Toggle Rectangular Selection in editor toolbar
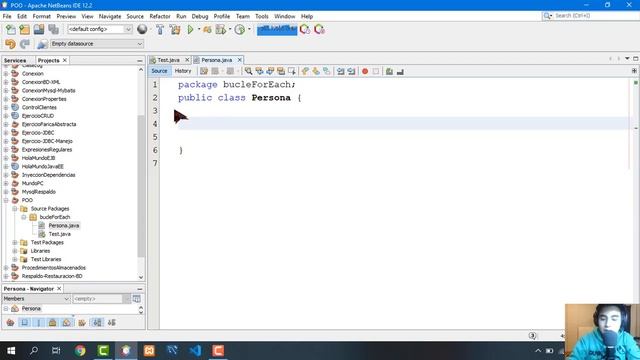The image size is (640, 360). tap(291, 71)
